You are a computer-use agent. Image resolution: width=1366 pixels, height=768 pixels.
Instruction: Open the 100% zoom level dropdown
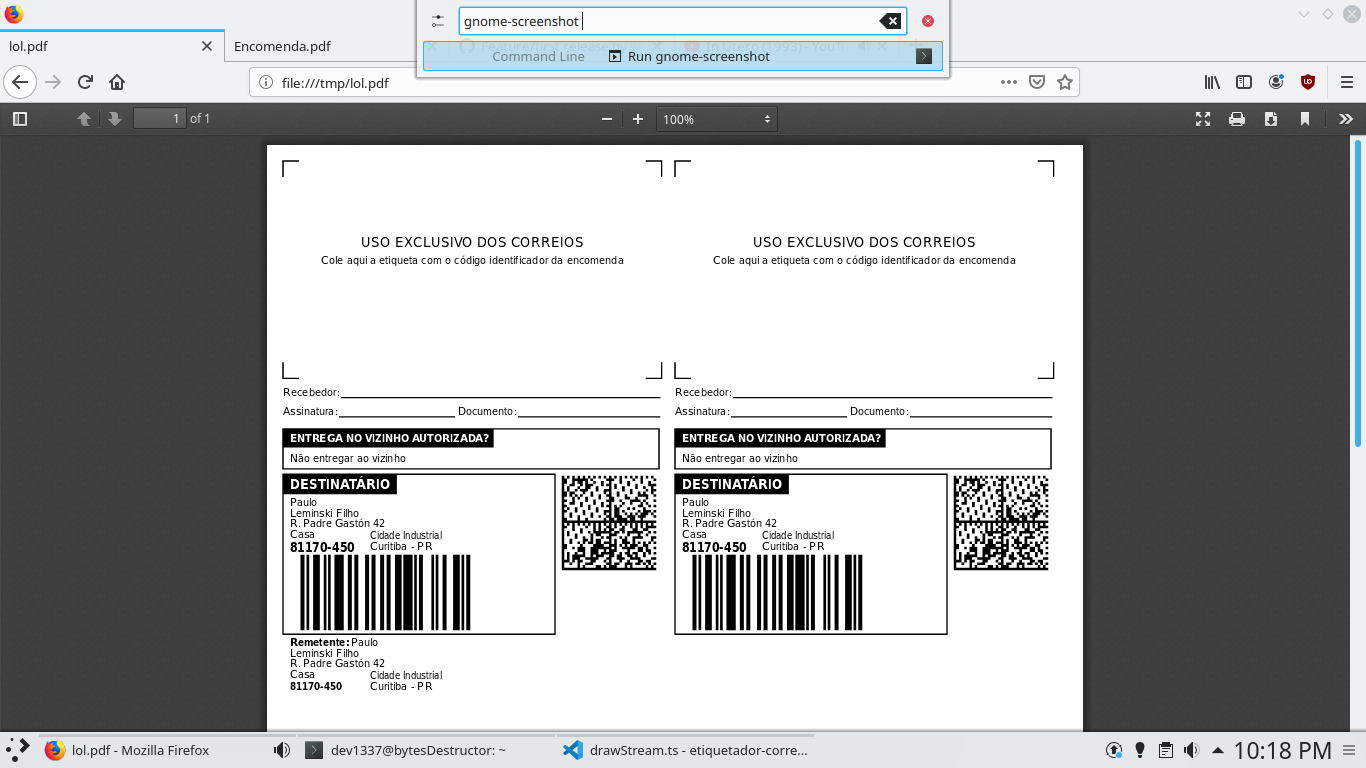(x=717, y=119)
